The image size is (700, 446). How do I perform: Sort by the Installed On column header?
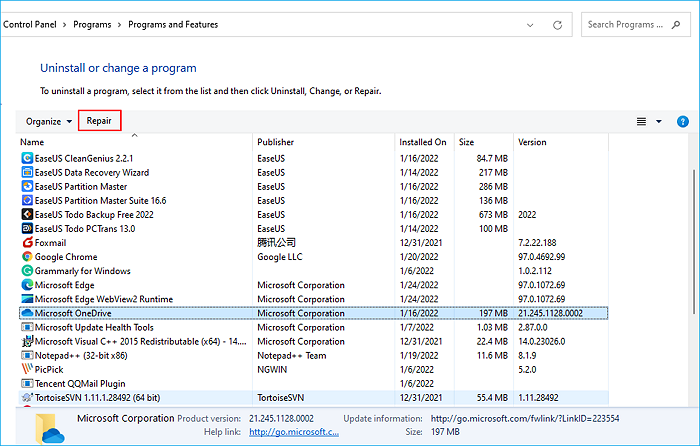424,142
